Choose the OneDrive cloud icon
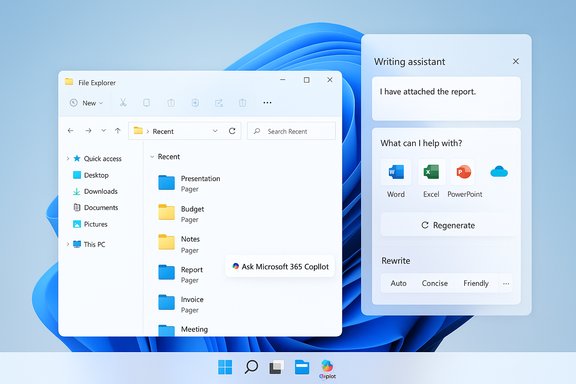576x384 pixels. click(499, 172)
